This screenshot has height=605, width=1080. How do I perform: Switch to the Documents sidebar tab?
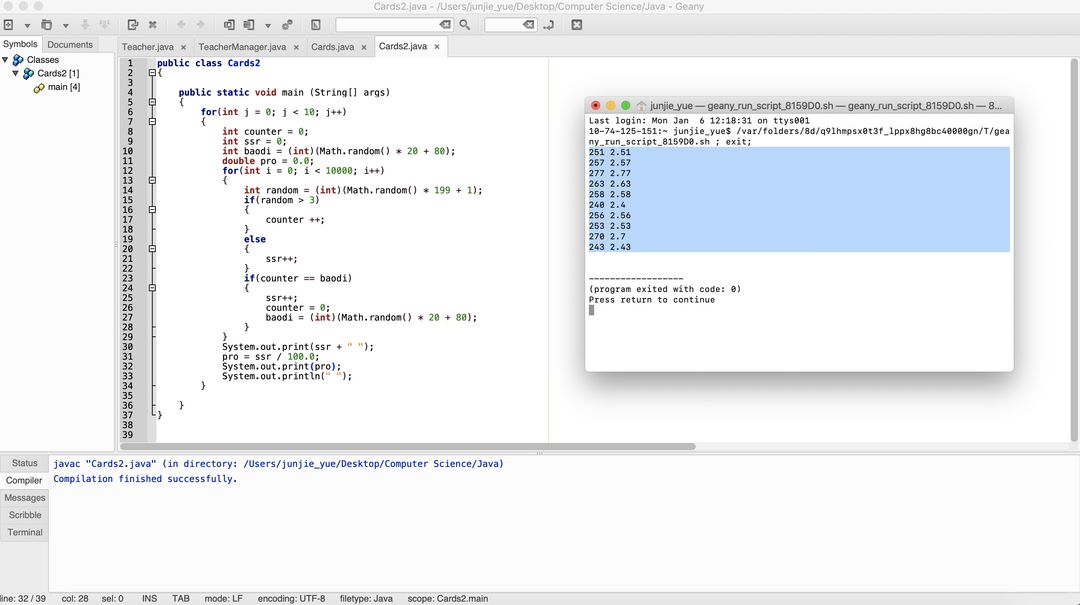(x=70, y=44)
